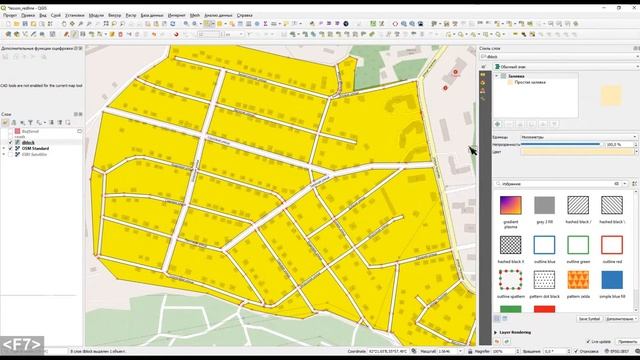
Task: Select the Zoom In magnifier tool
Action: [81, 24]
